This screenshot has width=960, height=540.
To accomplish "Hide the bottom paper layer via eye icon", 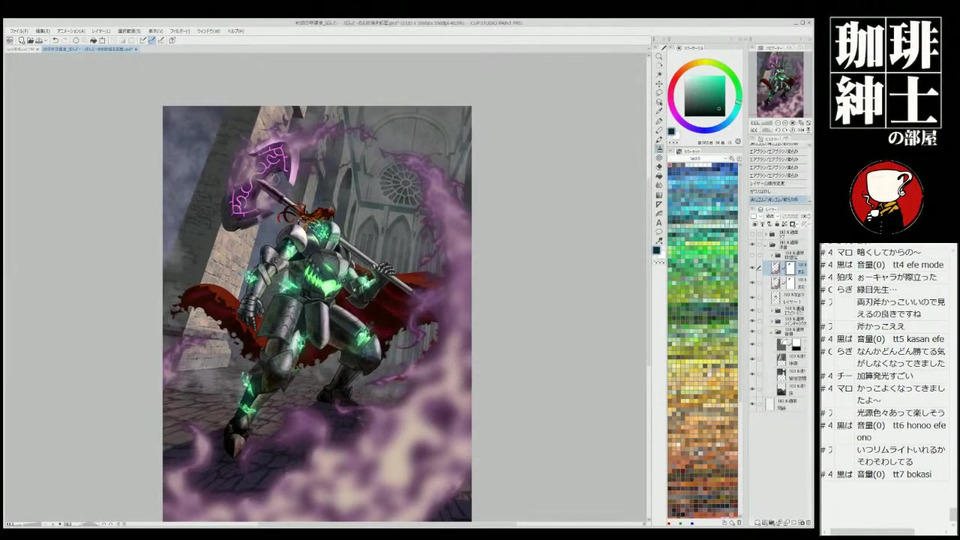I will (752, 404).
